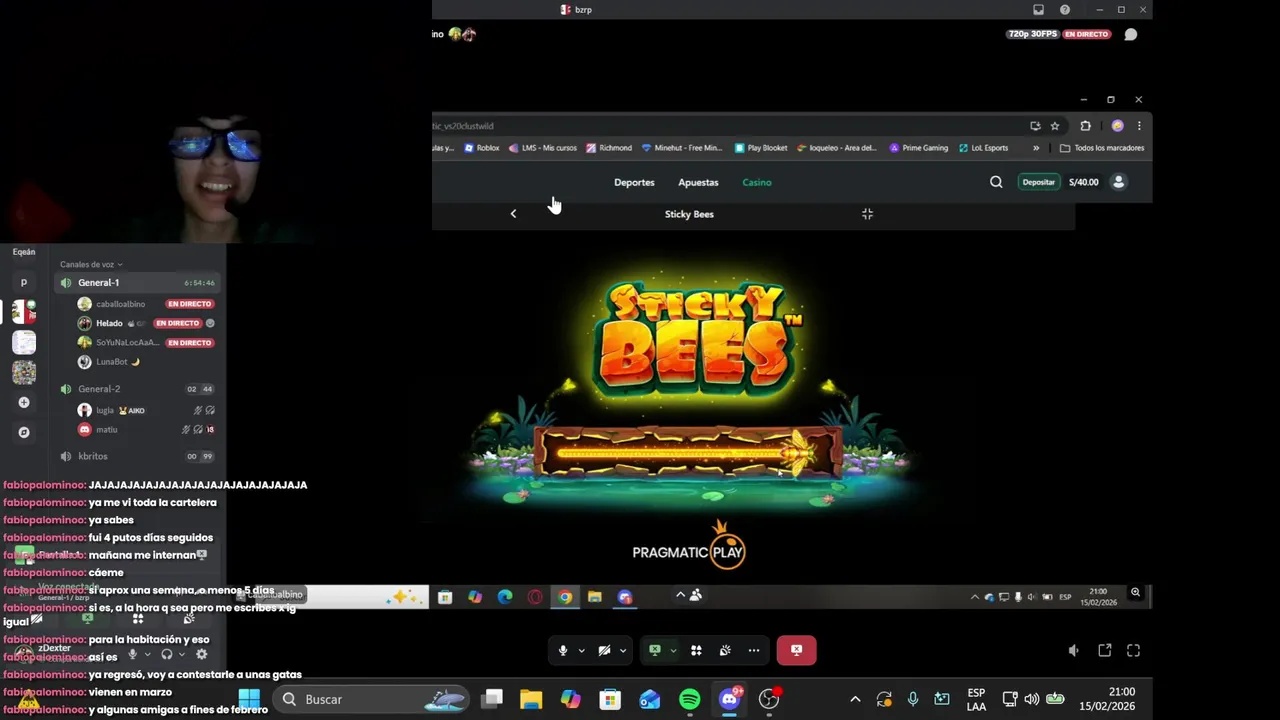Open Spotify from the Windows taskbar

(x=690, y=699)
